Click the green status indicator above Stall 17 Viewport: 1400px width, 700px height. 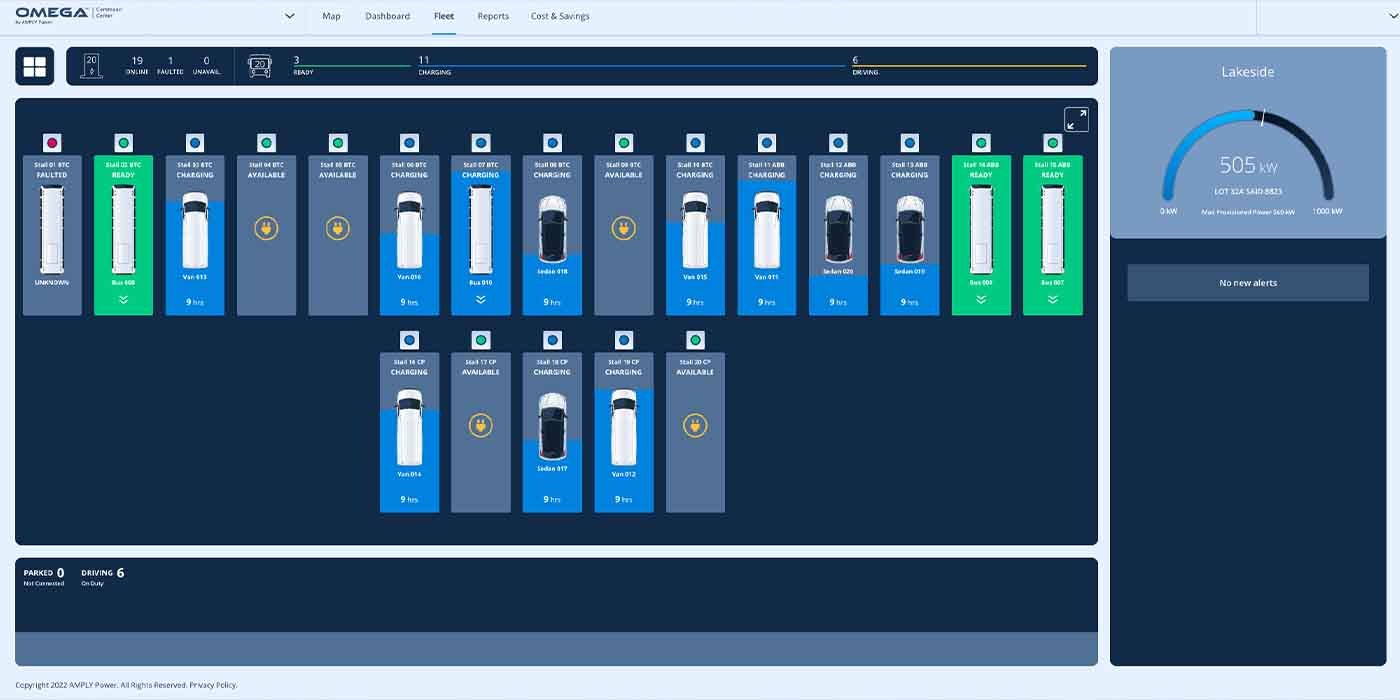[481, 340]
